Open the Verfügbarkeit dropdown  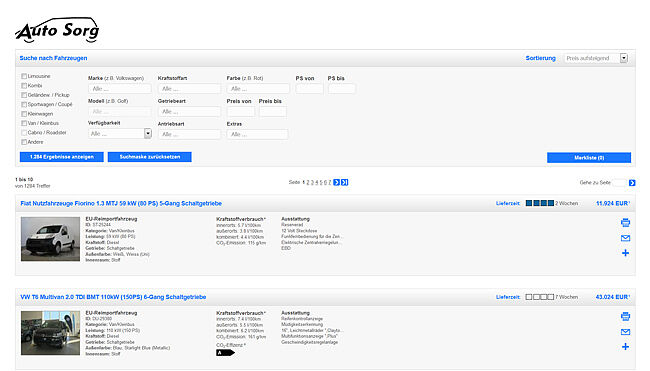pyautogui.click(x=120, y=133)
